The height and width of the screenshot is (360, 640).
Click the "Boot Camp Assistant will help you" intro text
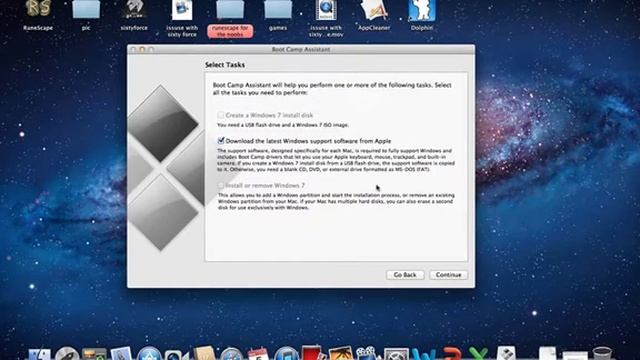coord(332,89)
